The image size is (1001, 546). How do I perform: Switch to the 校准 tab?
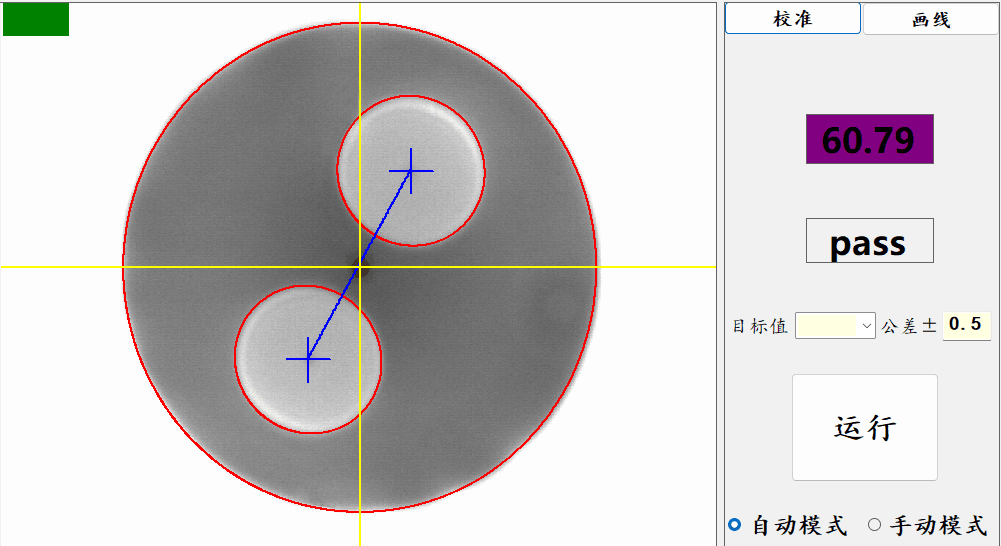click(793, 19)
